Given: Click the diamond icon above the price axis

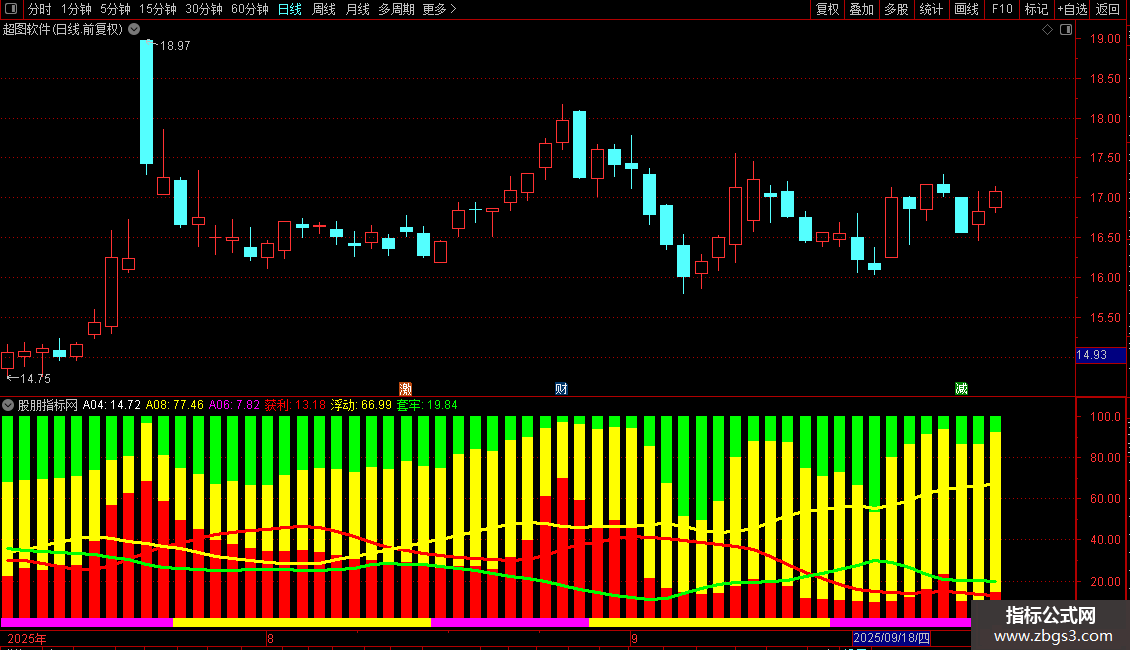Looking at the screenshot, I should 1047,30.
